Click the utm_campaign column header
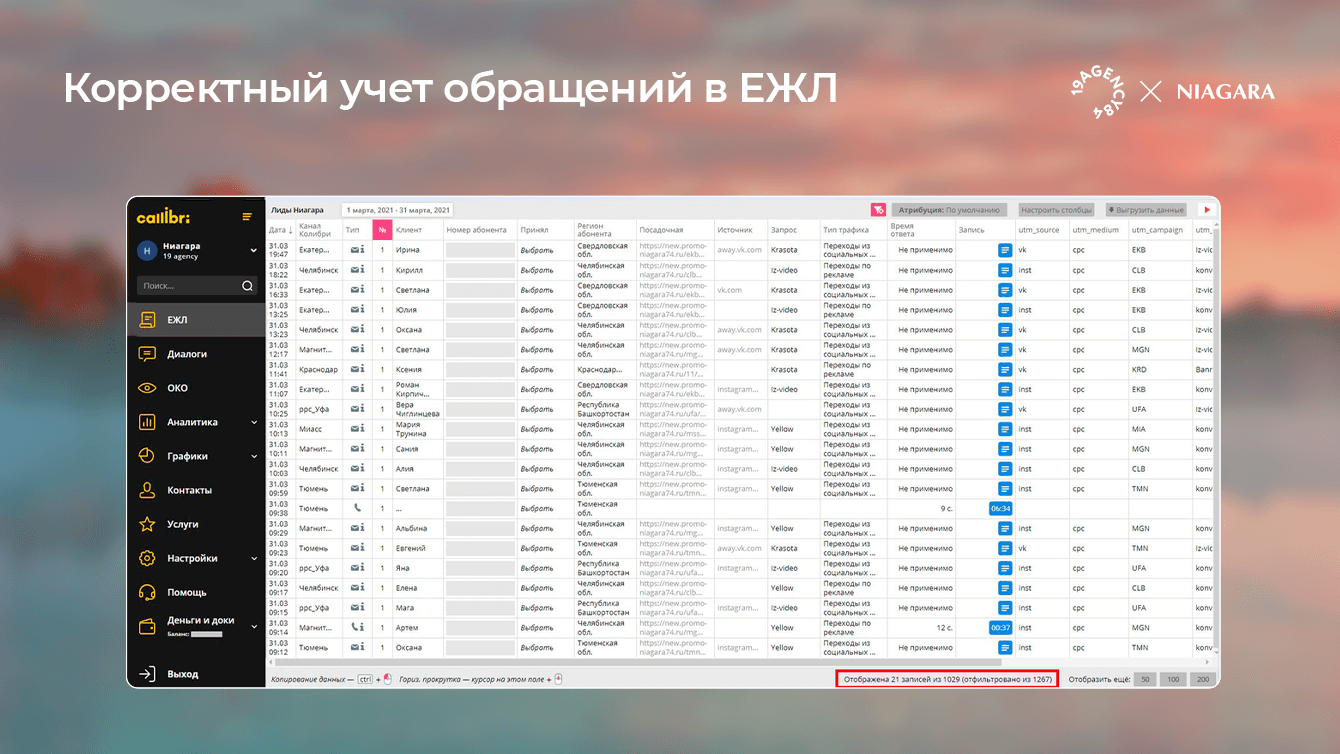Screen dimensions: 1340x754 point(1157,230)
